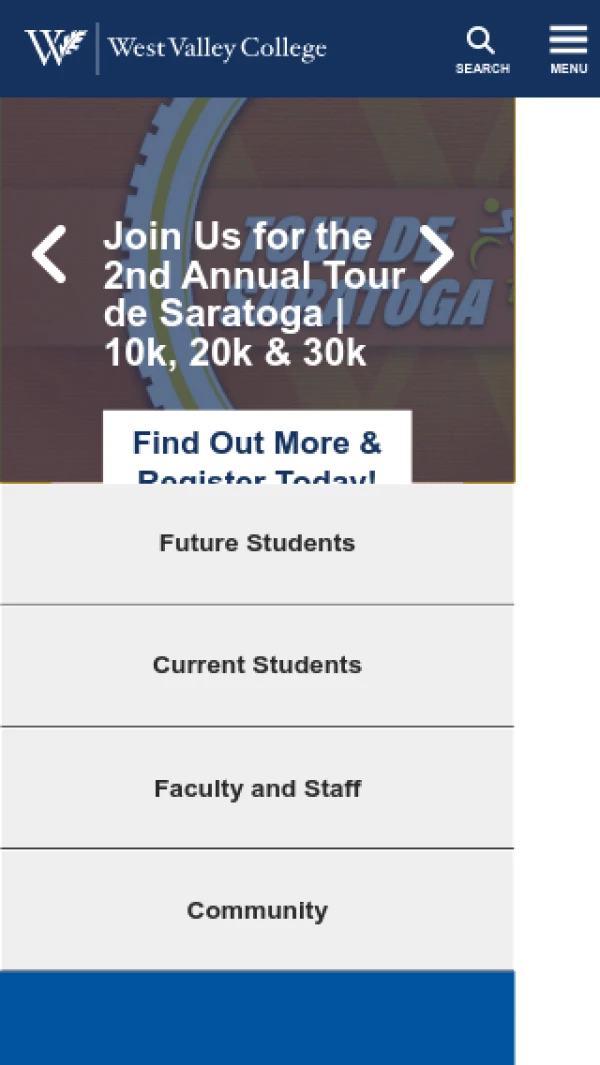Go to the previous carousel slide

[x=49, y=254]
